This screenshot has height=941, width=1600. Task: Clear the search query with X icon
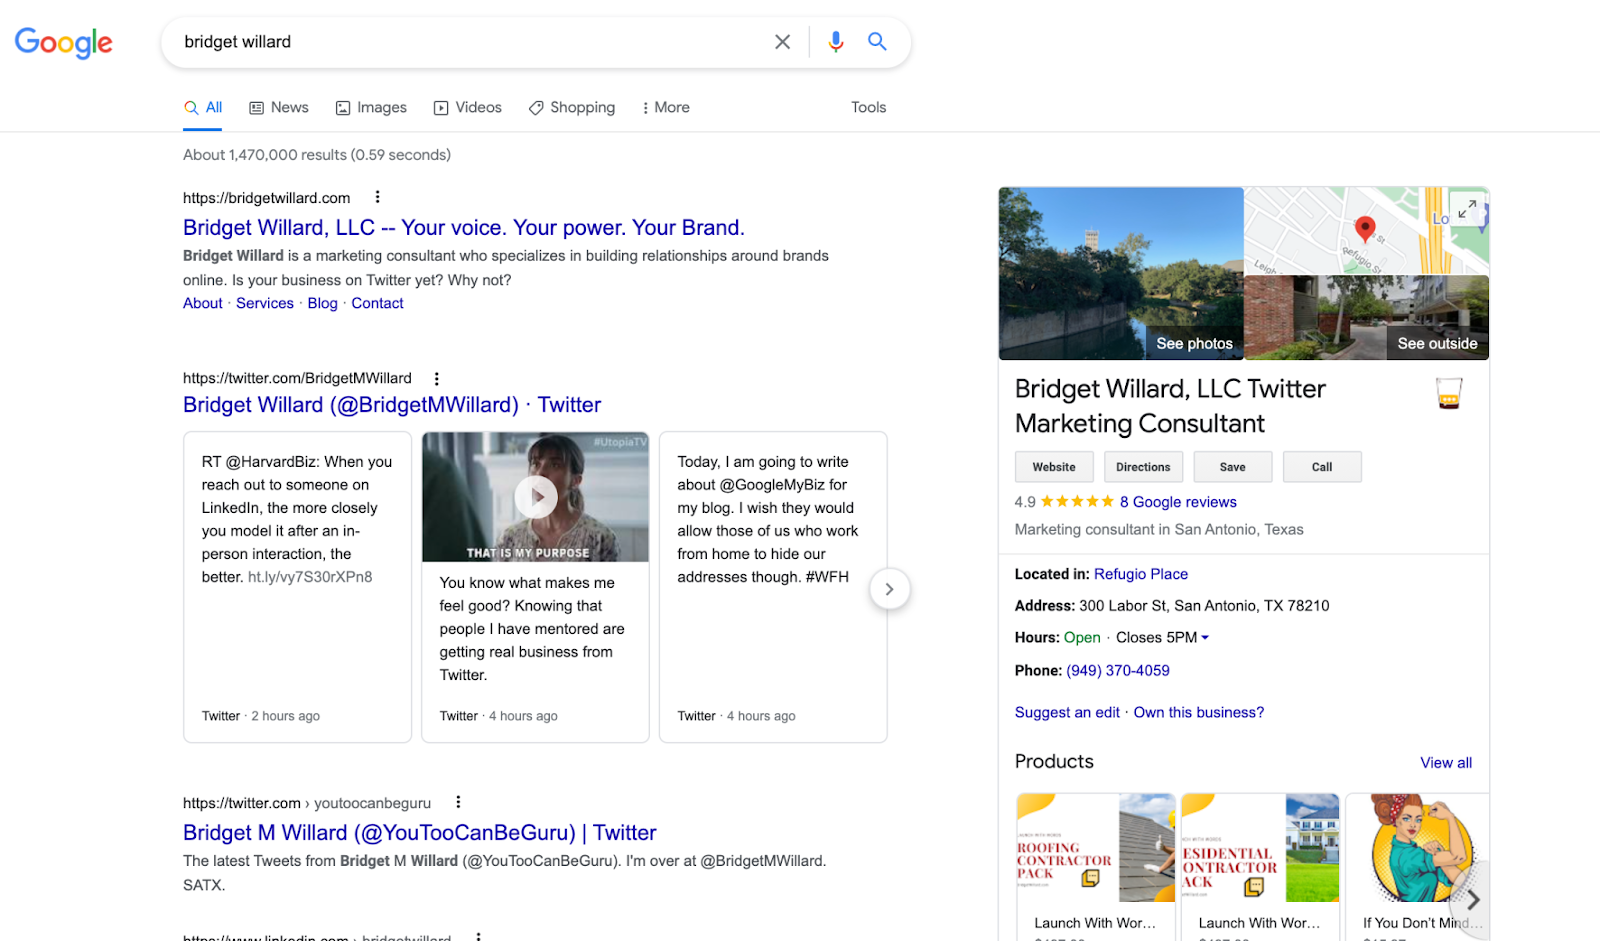[782, 42]
